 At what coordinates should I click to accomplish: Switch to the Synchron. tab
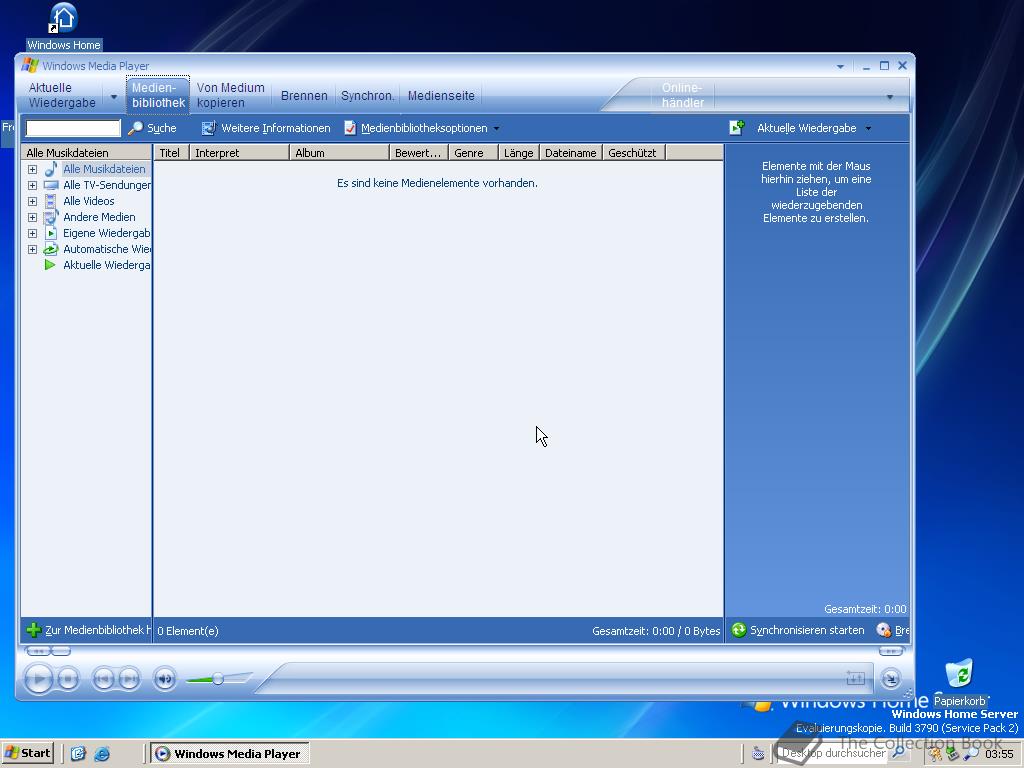coord(368,95)
